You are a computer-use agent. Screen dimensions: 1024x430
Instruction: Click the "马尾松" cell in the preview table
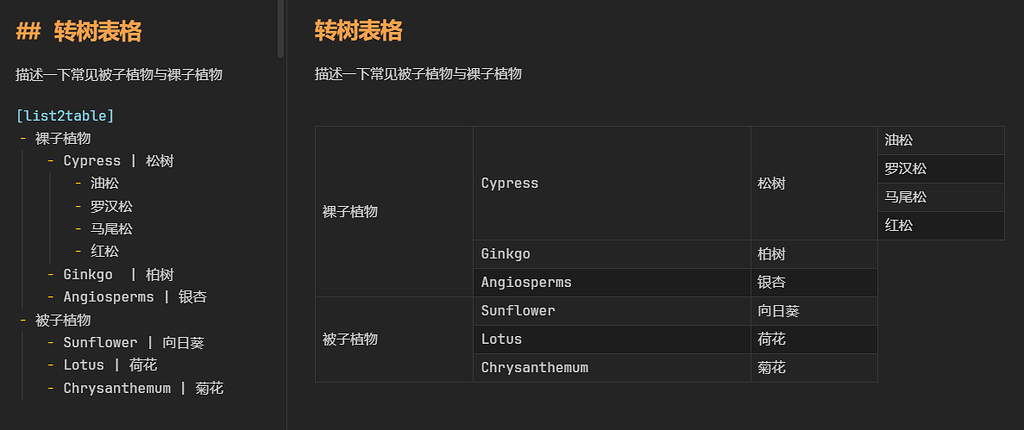905,198
